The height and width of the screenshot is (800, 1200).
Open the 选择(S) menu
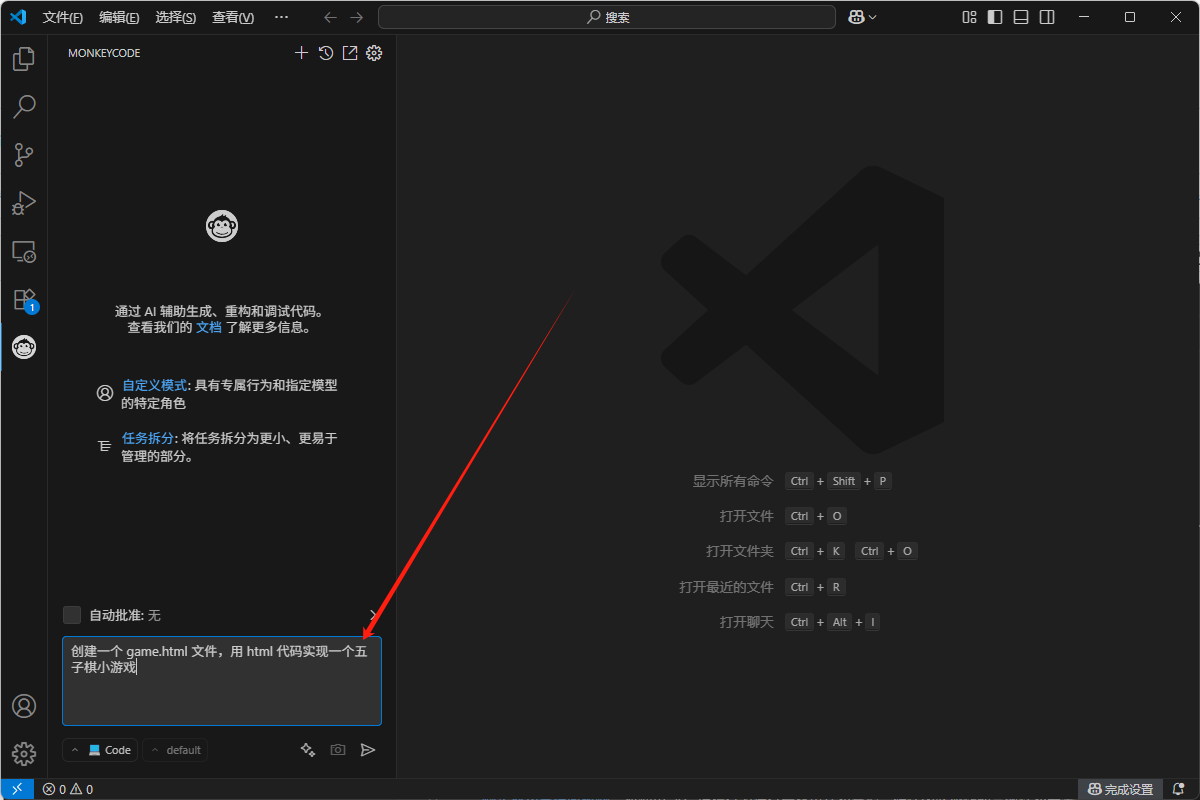point(176,17)
